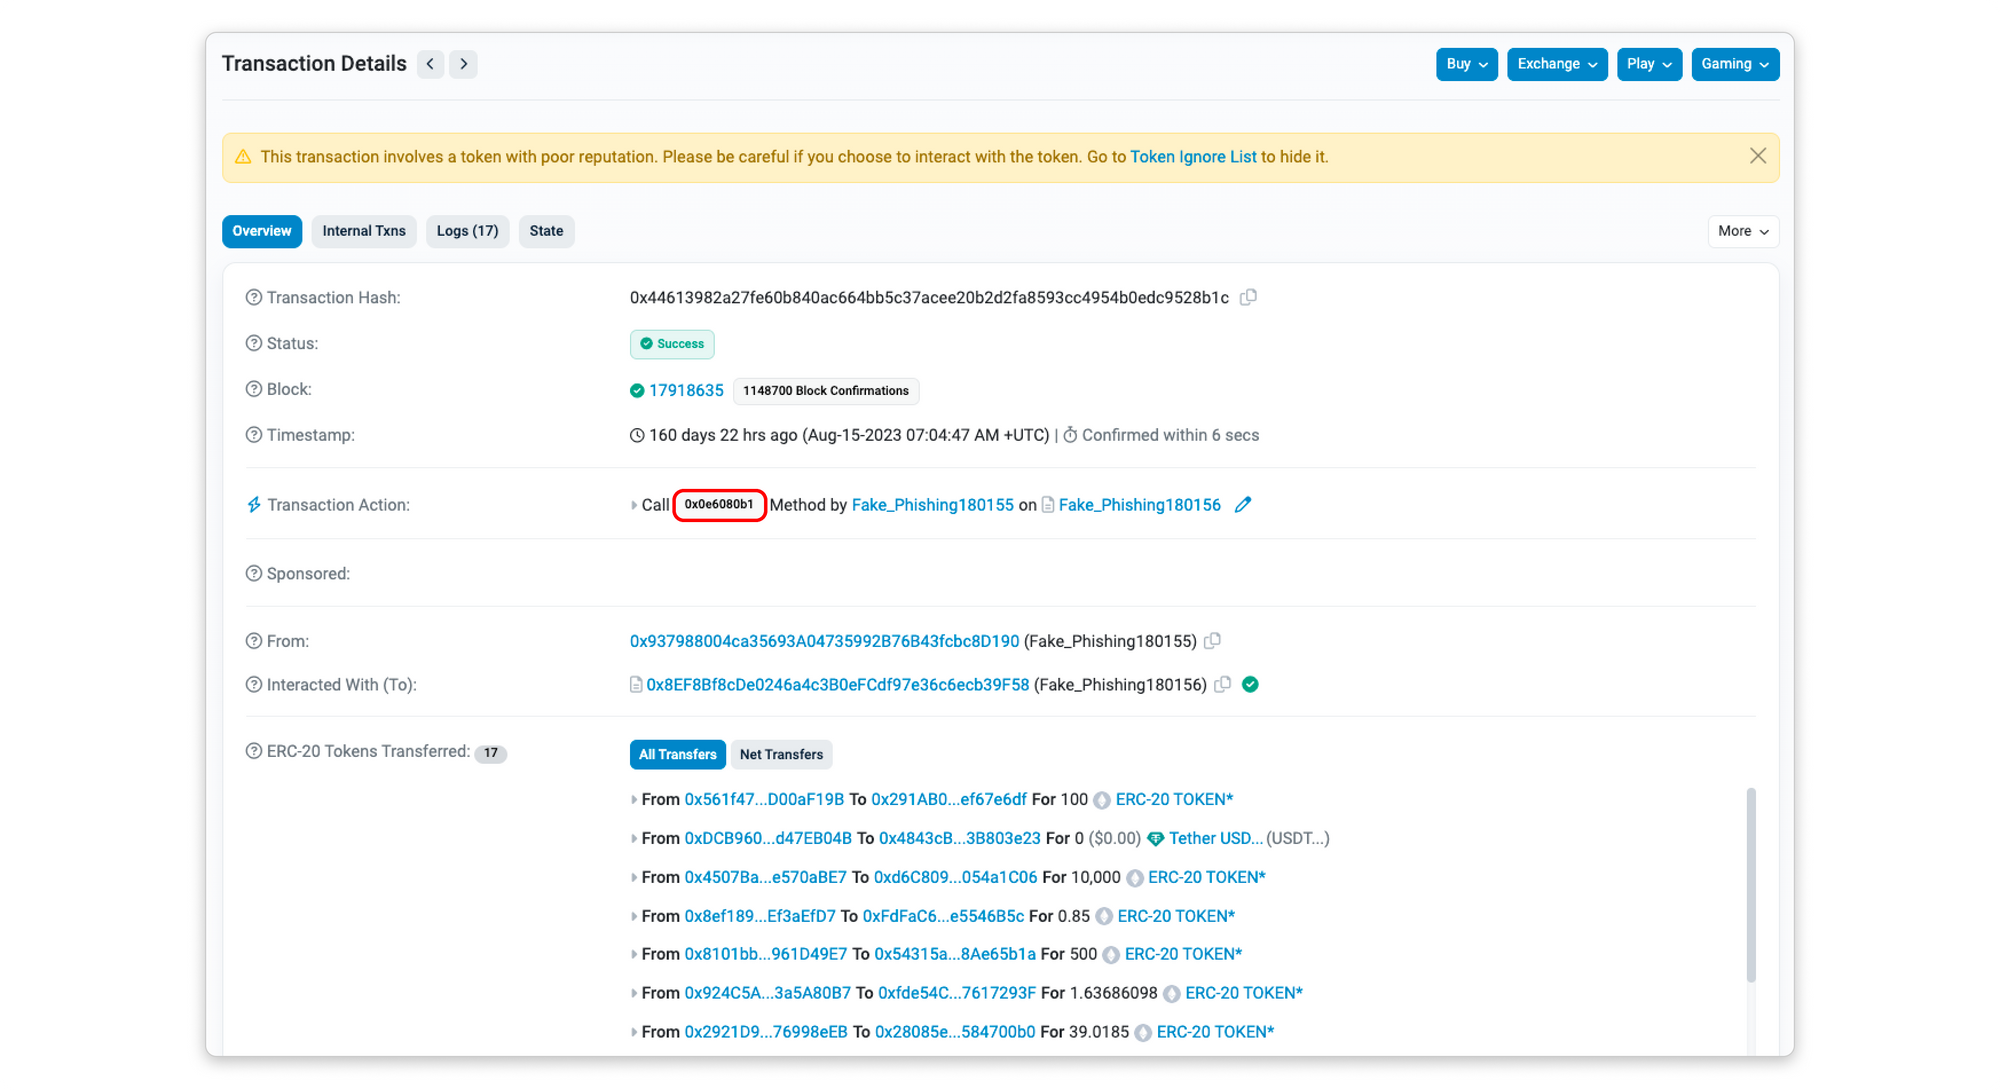Open the Buy dropdown

pyautogui.click(x=1466, y=64)
